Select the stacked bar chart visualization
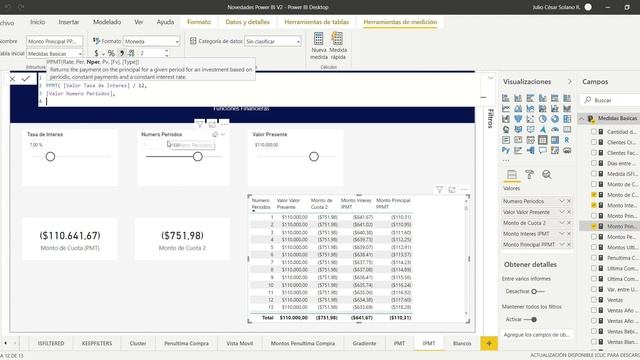640x360 pixels. tap(506, 98)
